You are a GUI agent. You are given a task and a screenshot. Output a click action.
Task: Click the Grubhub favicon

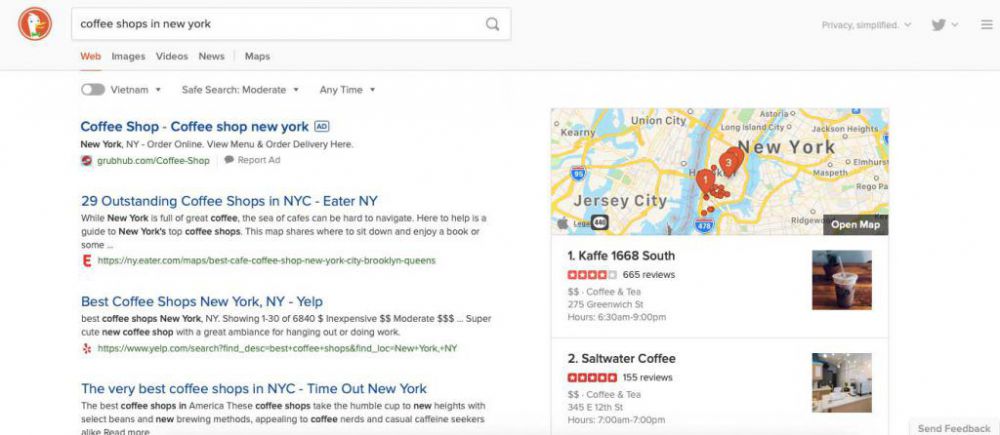(87, 161)
